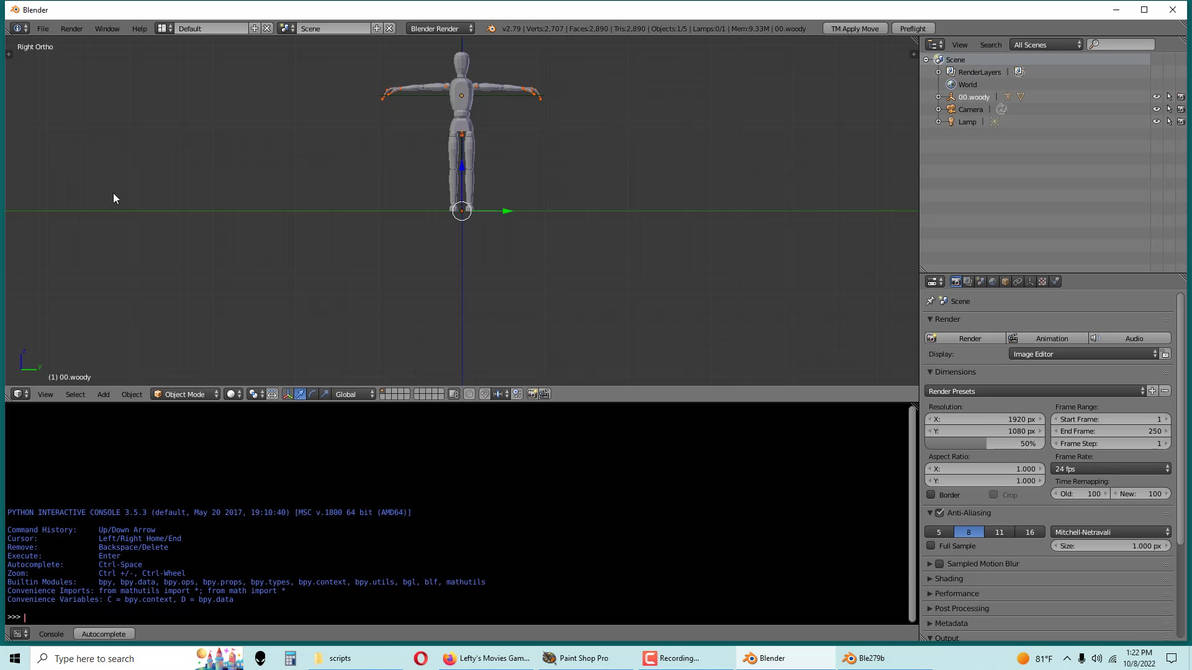Select the Render properties tab icon
This screenshot has width=1192, height=670.
point(957,281)
